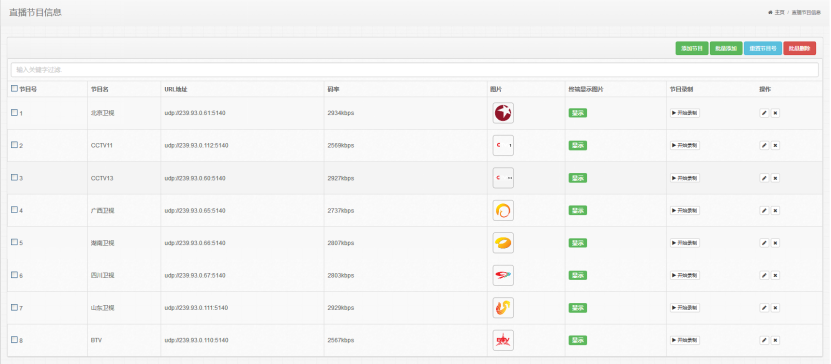
Task: Toggle the green 显示 badge for 山东卫视
Action: (x=578, y=308)
